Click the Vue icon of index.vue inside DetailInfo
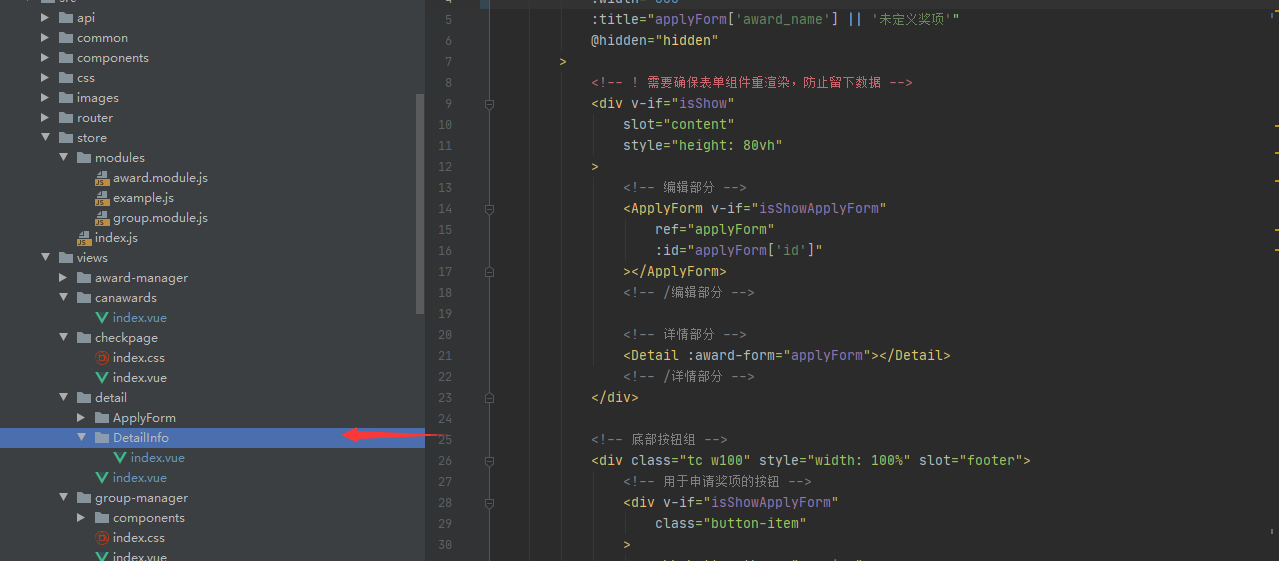 (x=120, y=458)
